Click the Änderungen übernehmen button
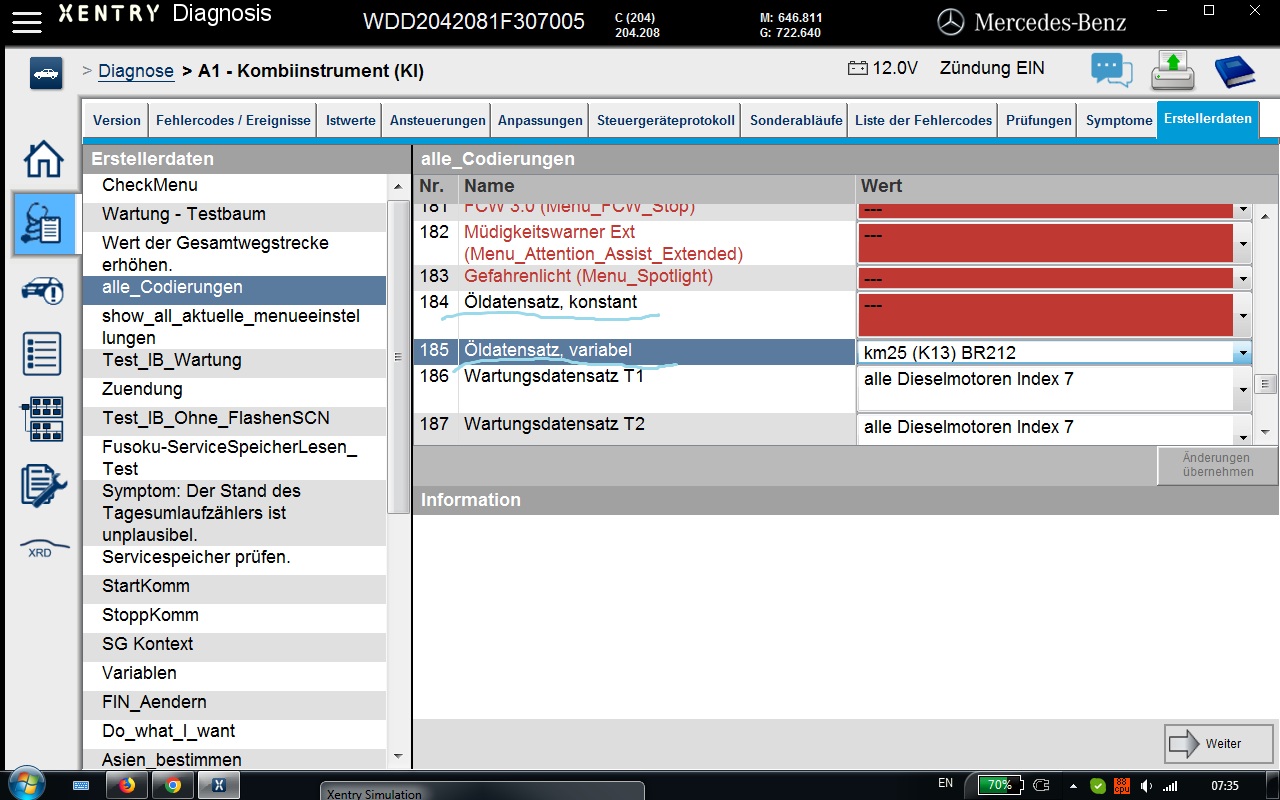 click(1217, 466)
